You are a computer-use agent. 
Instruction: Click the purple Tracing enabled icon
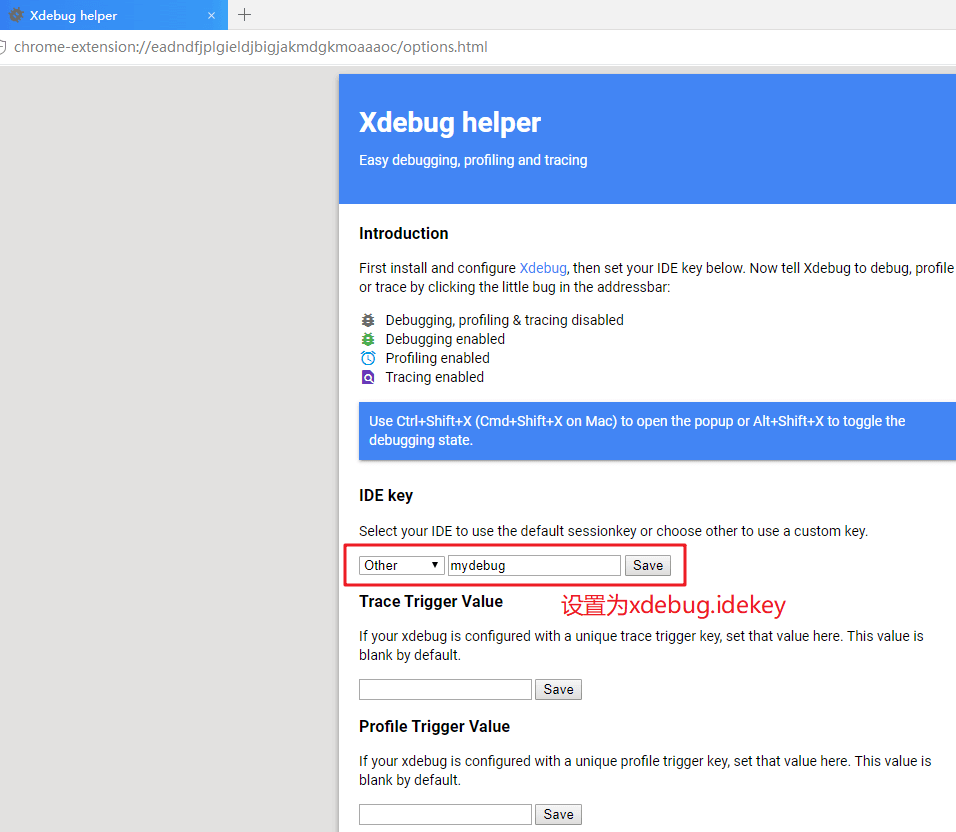(x=368, y=377)
